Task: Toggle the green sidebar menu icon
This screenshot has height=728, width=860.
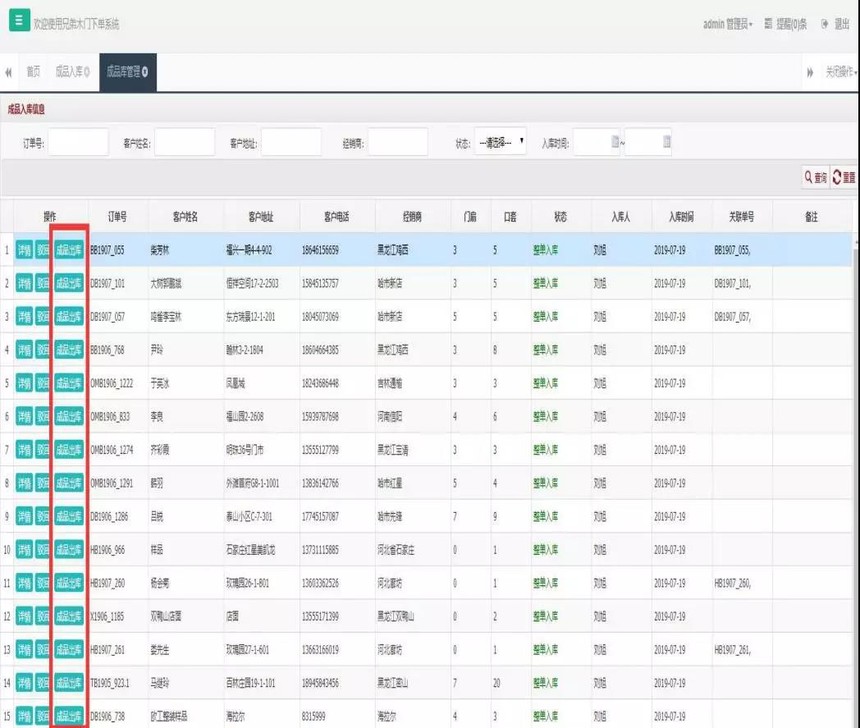Action: tap(19, 21)
